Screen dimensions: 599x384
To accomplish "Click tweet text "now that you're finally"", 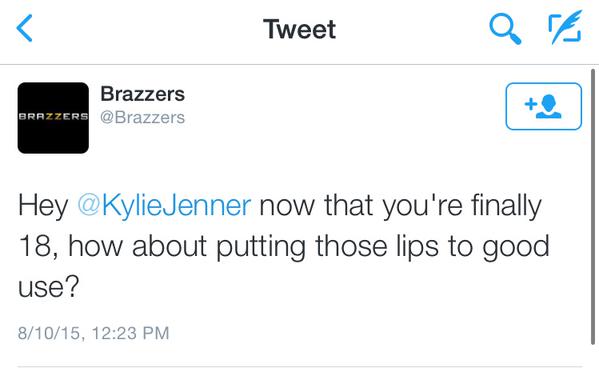I will [x=400, y=206].
